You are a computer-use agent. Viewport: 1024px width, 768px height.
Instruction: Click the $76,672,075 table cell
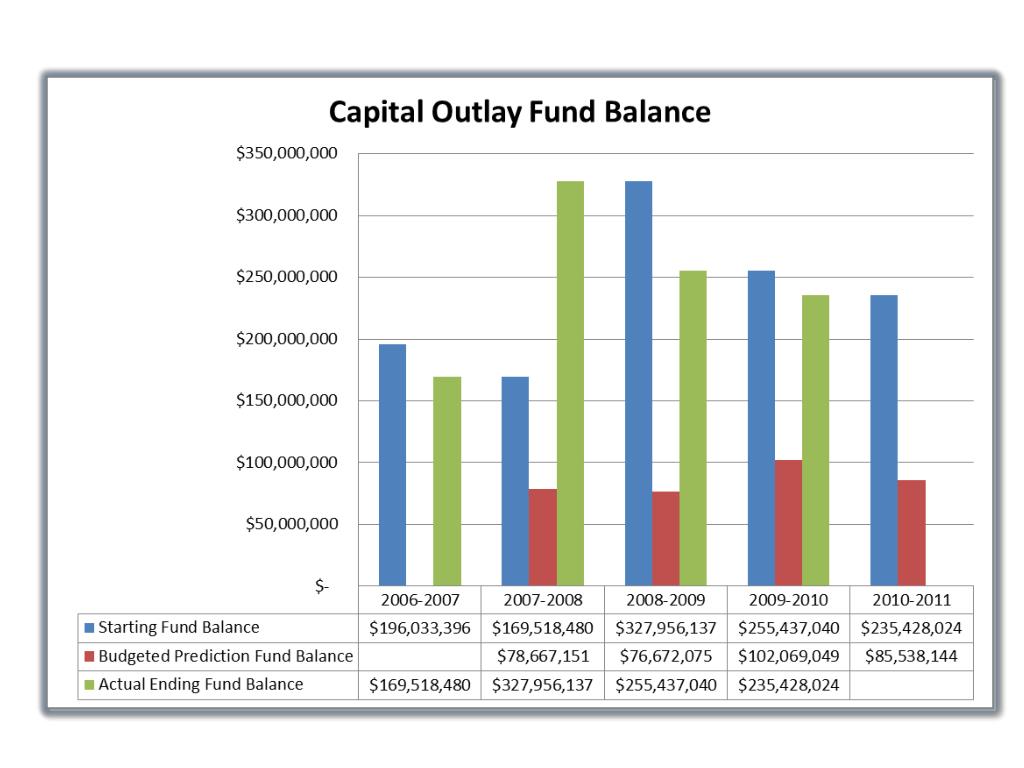[x=665, y=656]
